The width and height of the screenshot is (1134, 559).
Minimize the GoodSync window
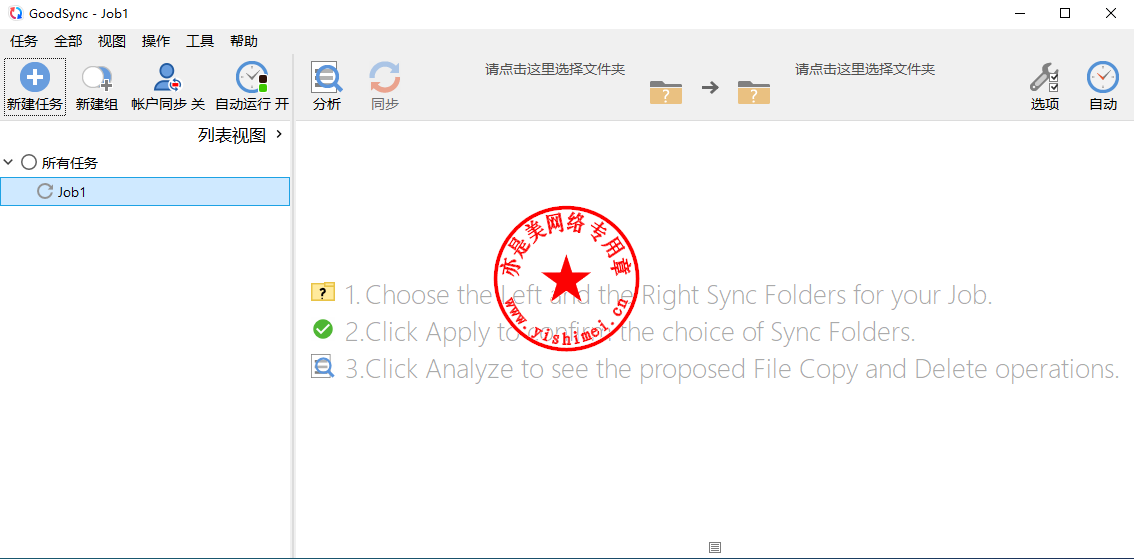coord(1020,13)
